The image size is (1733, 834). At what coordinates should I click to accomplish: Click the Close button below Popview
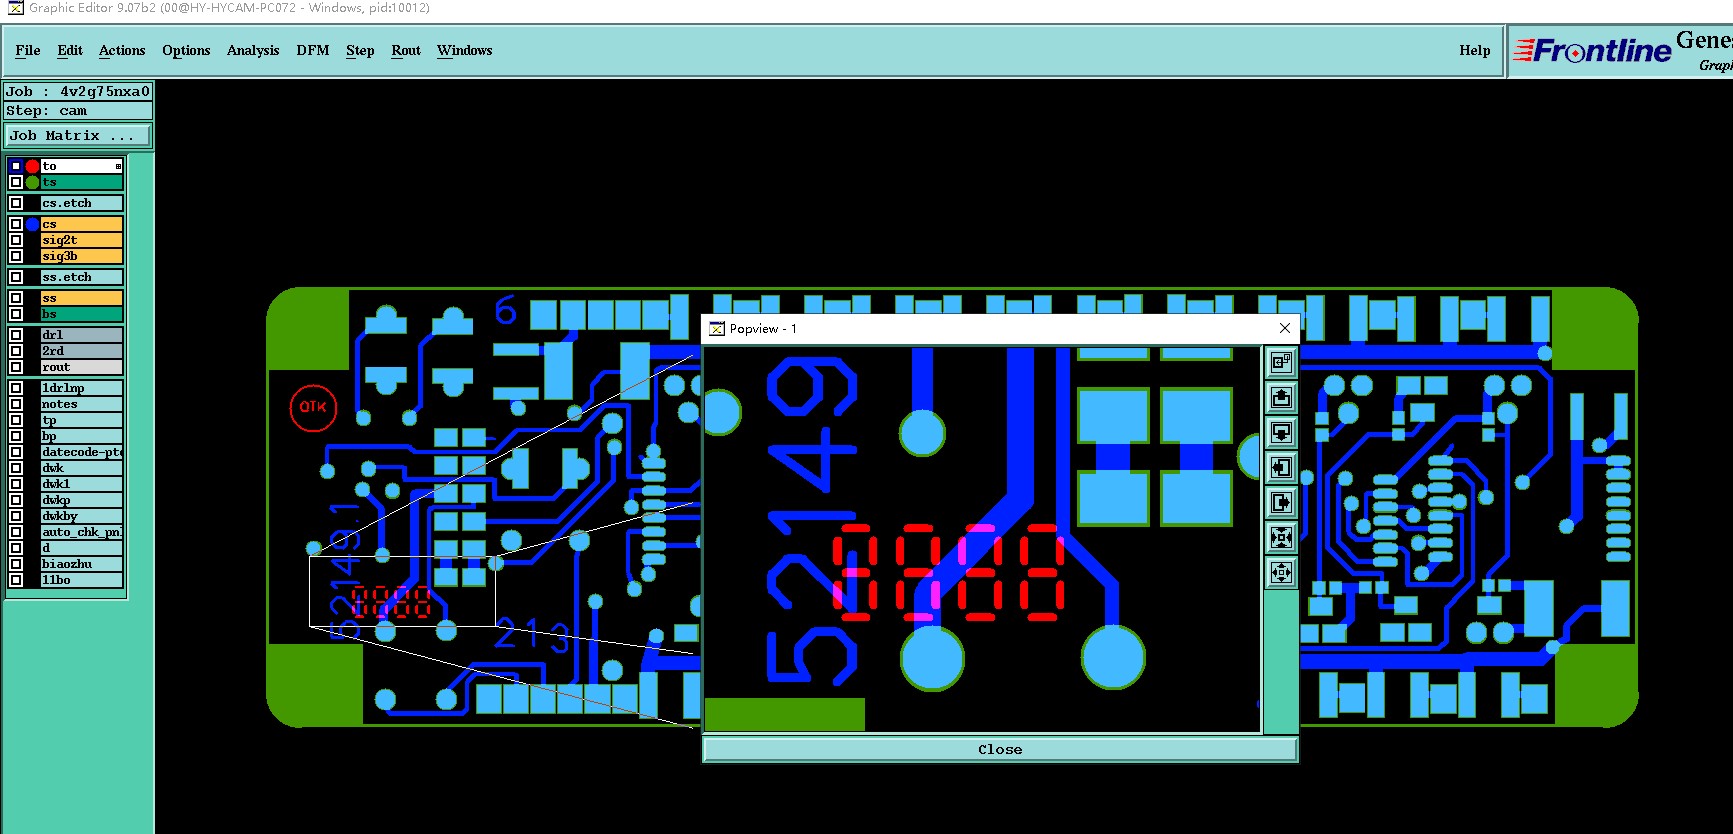pyautogui.click(x=1000, y=749)
